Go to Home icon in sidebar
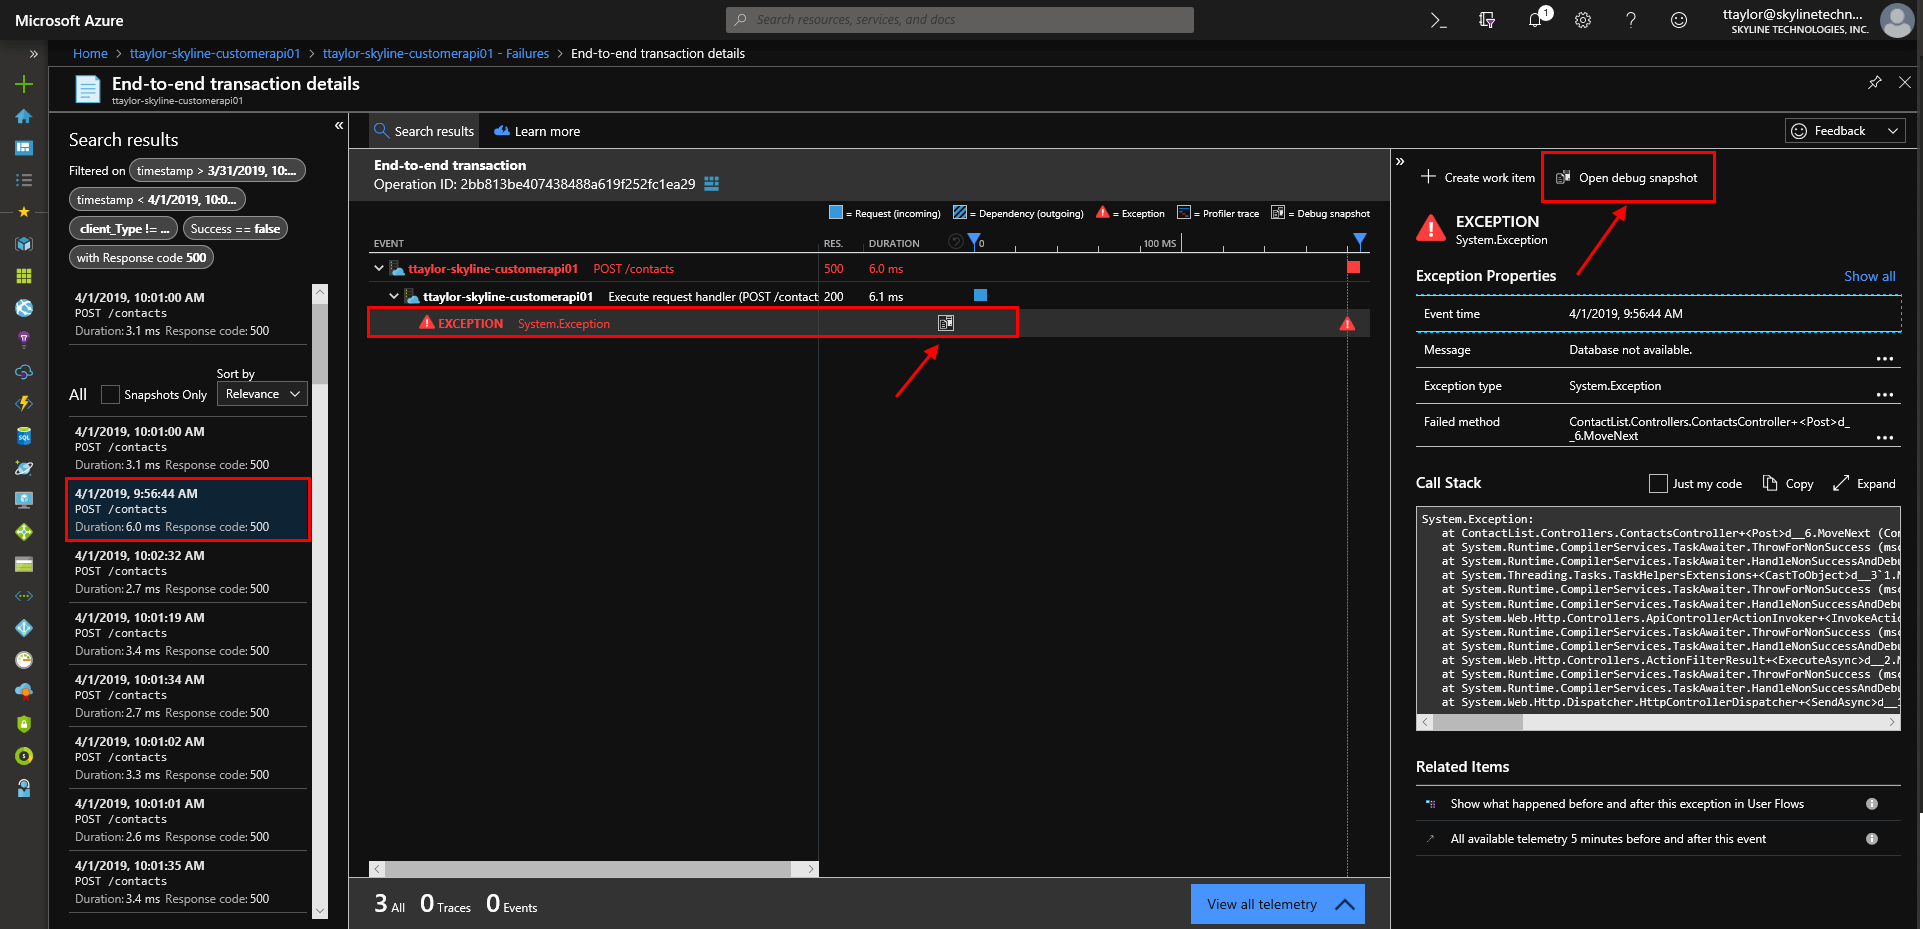Viewport: 1923px width, 929px height. click(24, 116)
